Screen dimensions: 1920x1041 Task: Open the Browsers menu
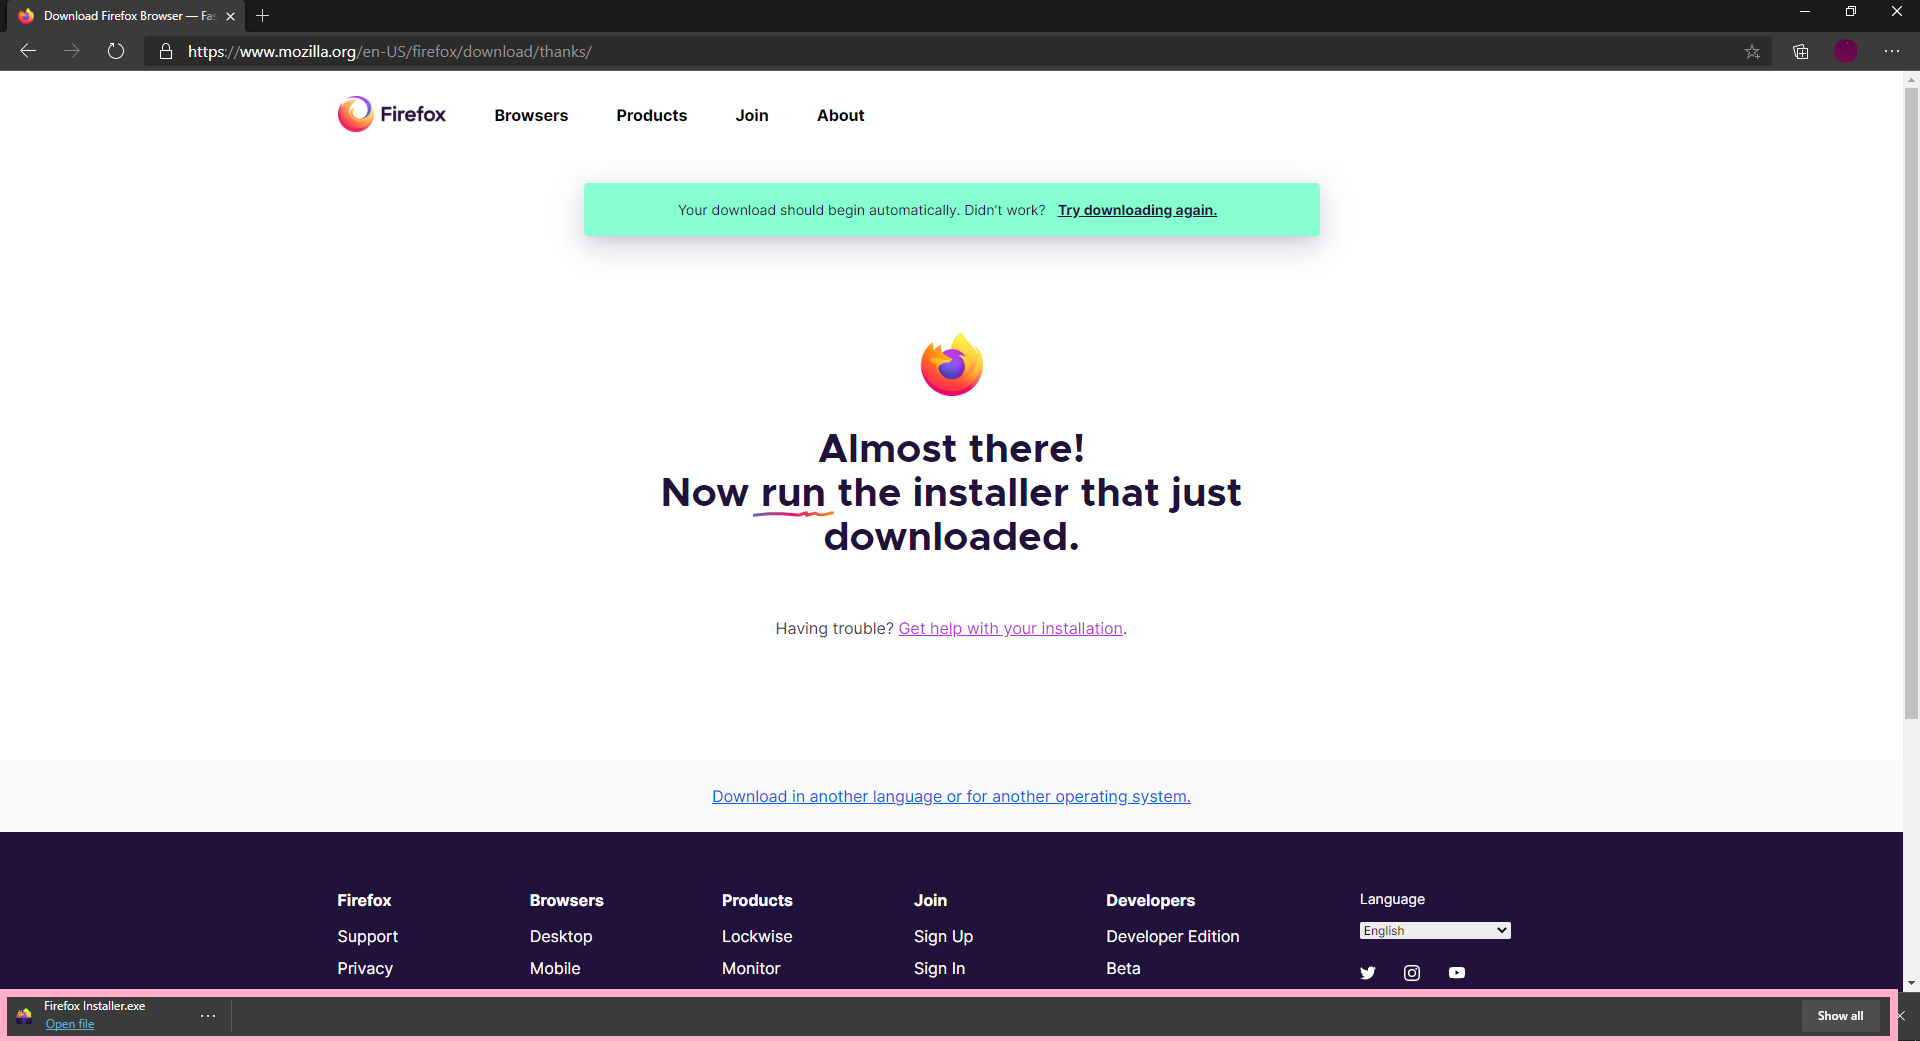531,115
